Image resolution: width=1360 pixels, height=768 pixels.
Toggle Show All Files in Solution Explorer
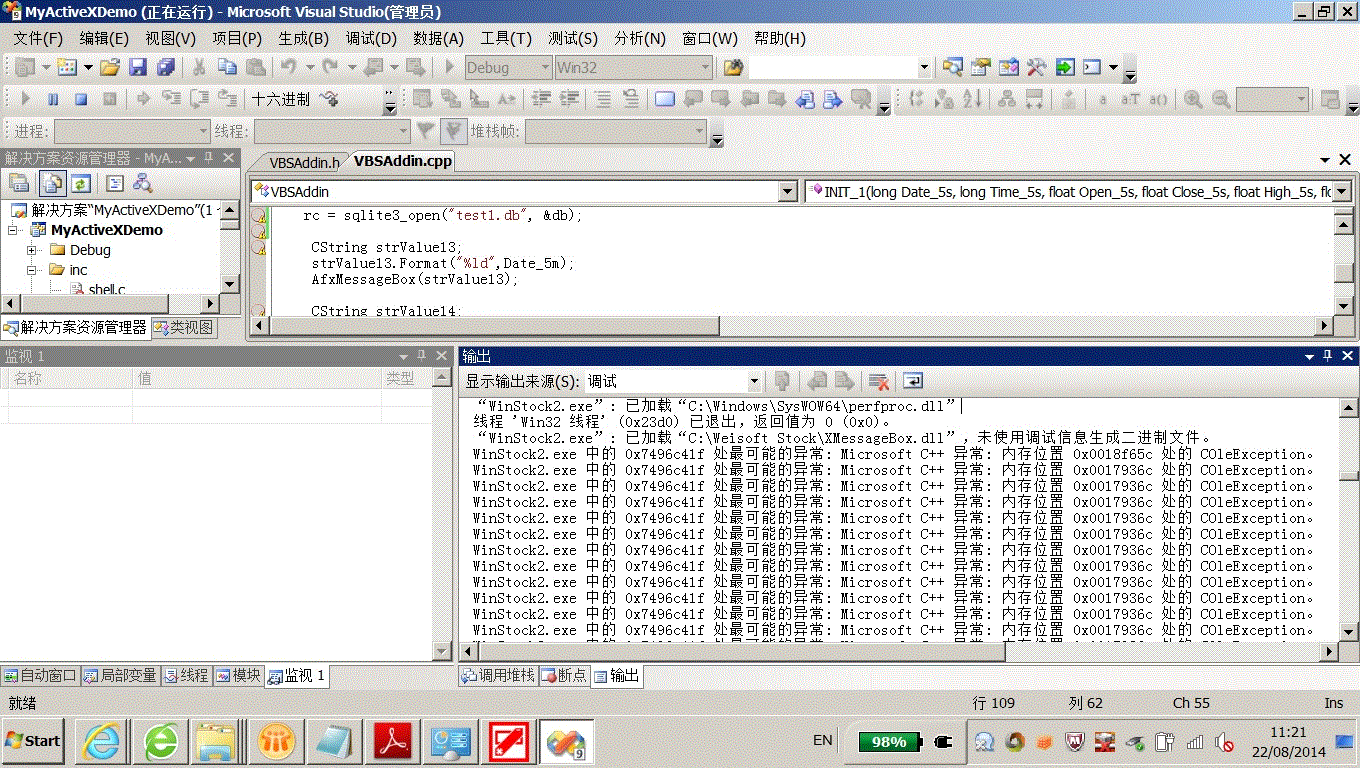coord(53,183)
